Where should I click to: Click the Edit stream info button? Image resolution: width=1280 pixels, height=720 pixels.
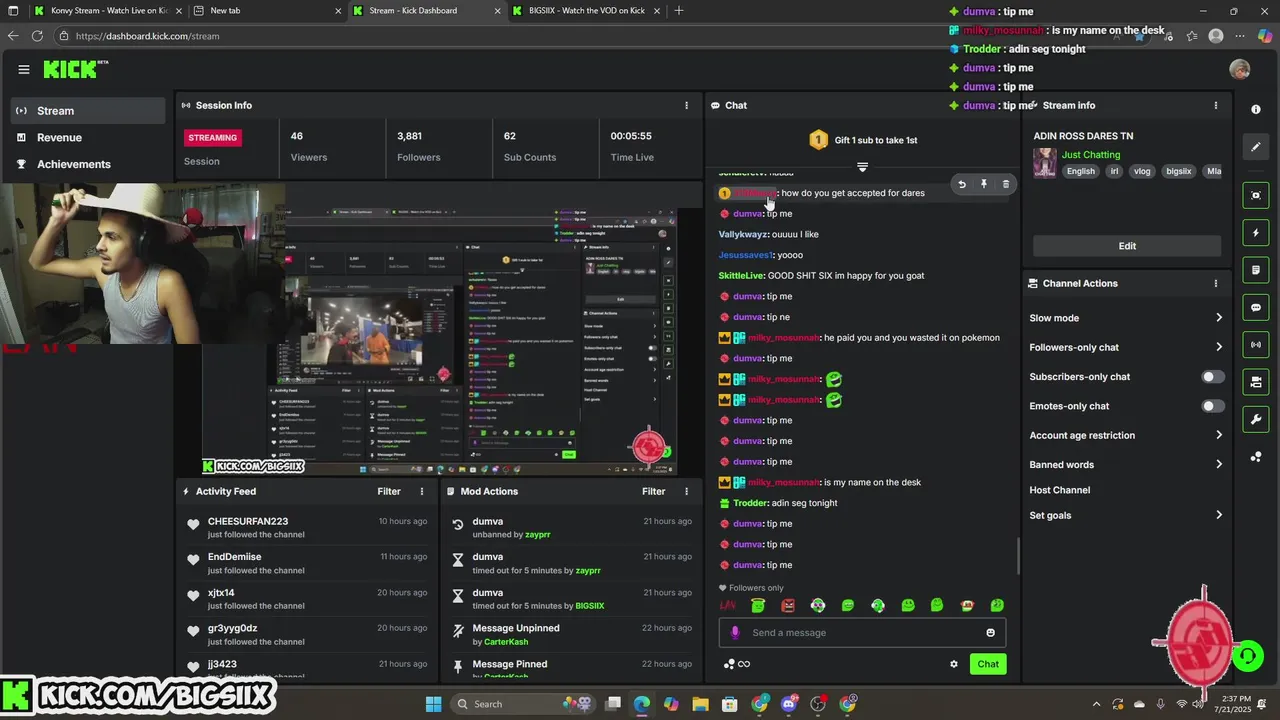pyautogui.click(x=1127, y=246)
